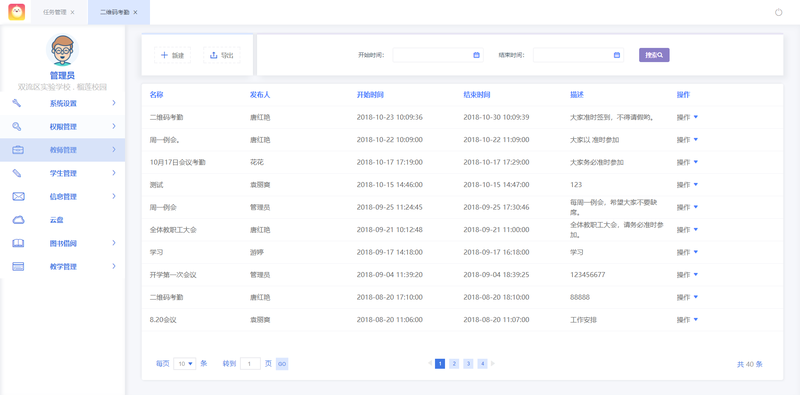The image size is (800, 395).
Task: Go to pagination page 3
Action: (x=468, y=364)
